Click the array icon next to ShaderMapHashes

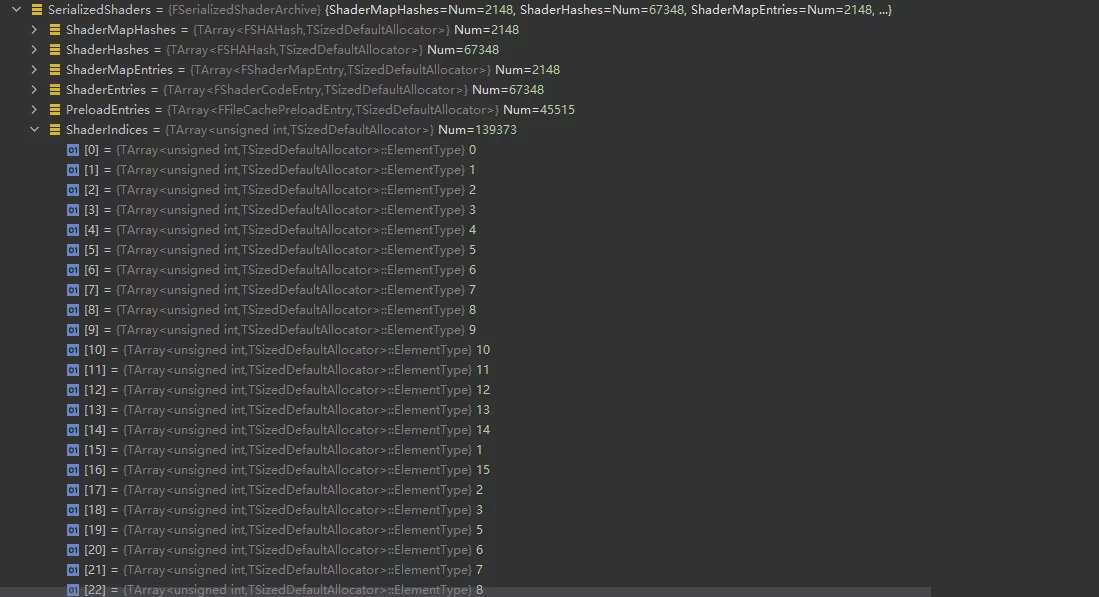(55, 30)
